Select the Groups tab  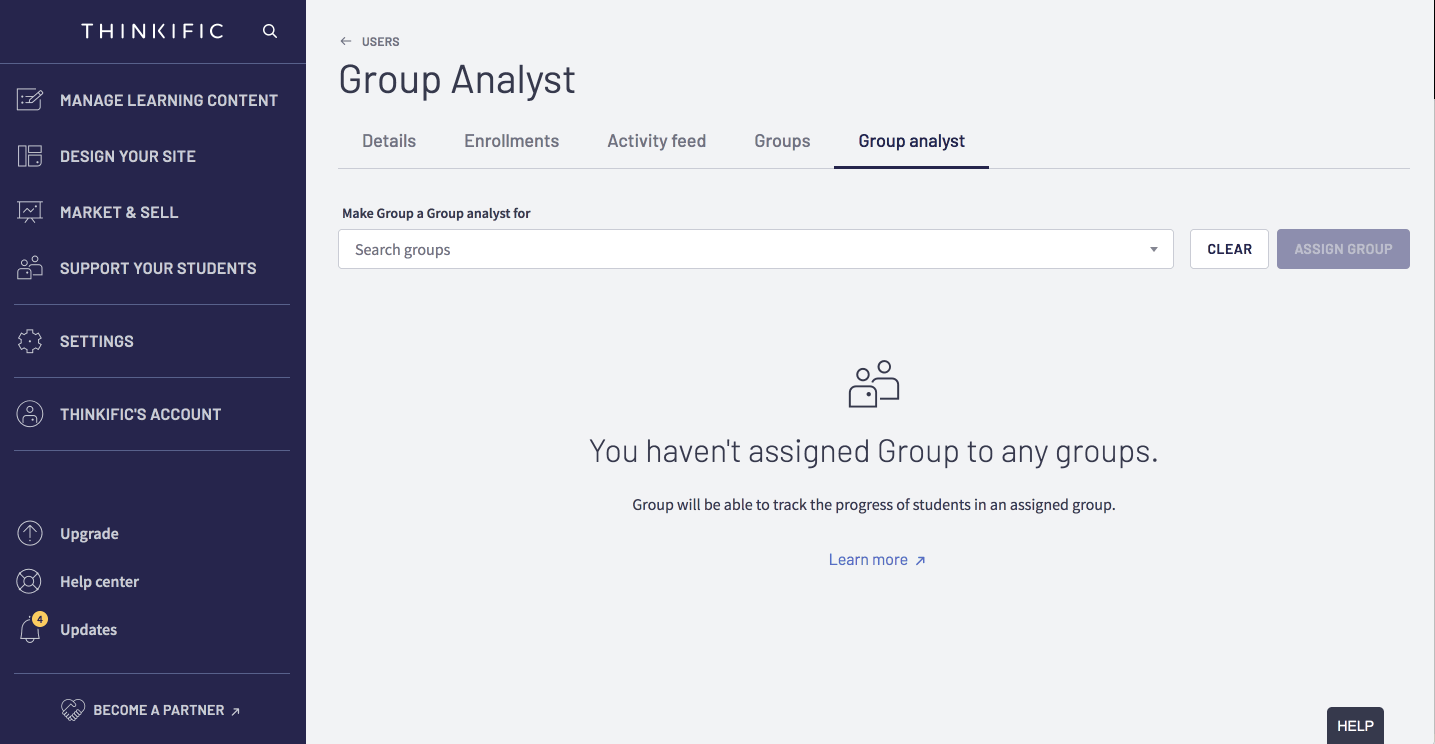click(782, 141)
